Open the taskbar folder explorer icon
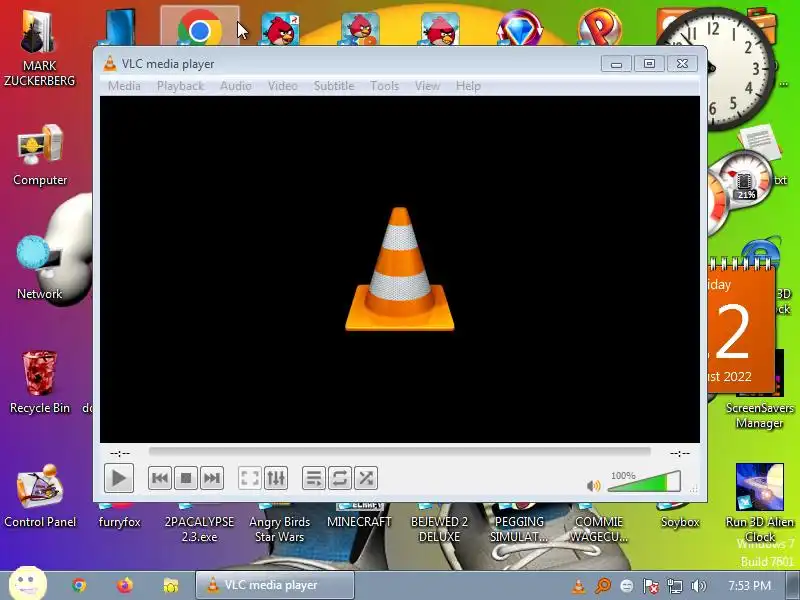Screen dimensions: 800x600 (170, 585)
